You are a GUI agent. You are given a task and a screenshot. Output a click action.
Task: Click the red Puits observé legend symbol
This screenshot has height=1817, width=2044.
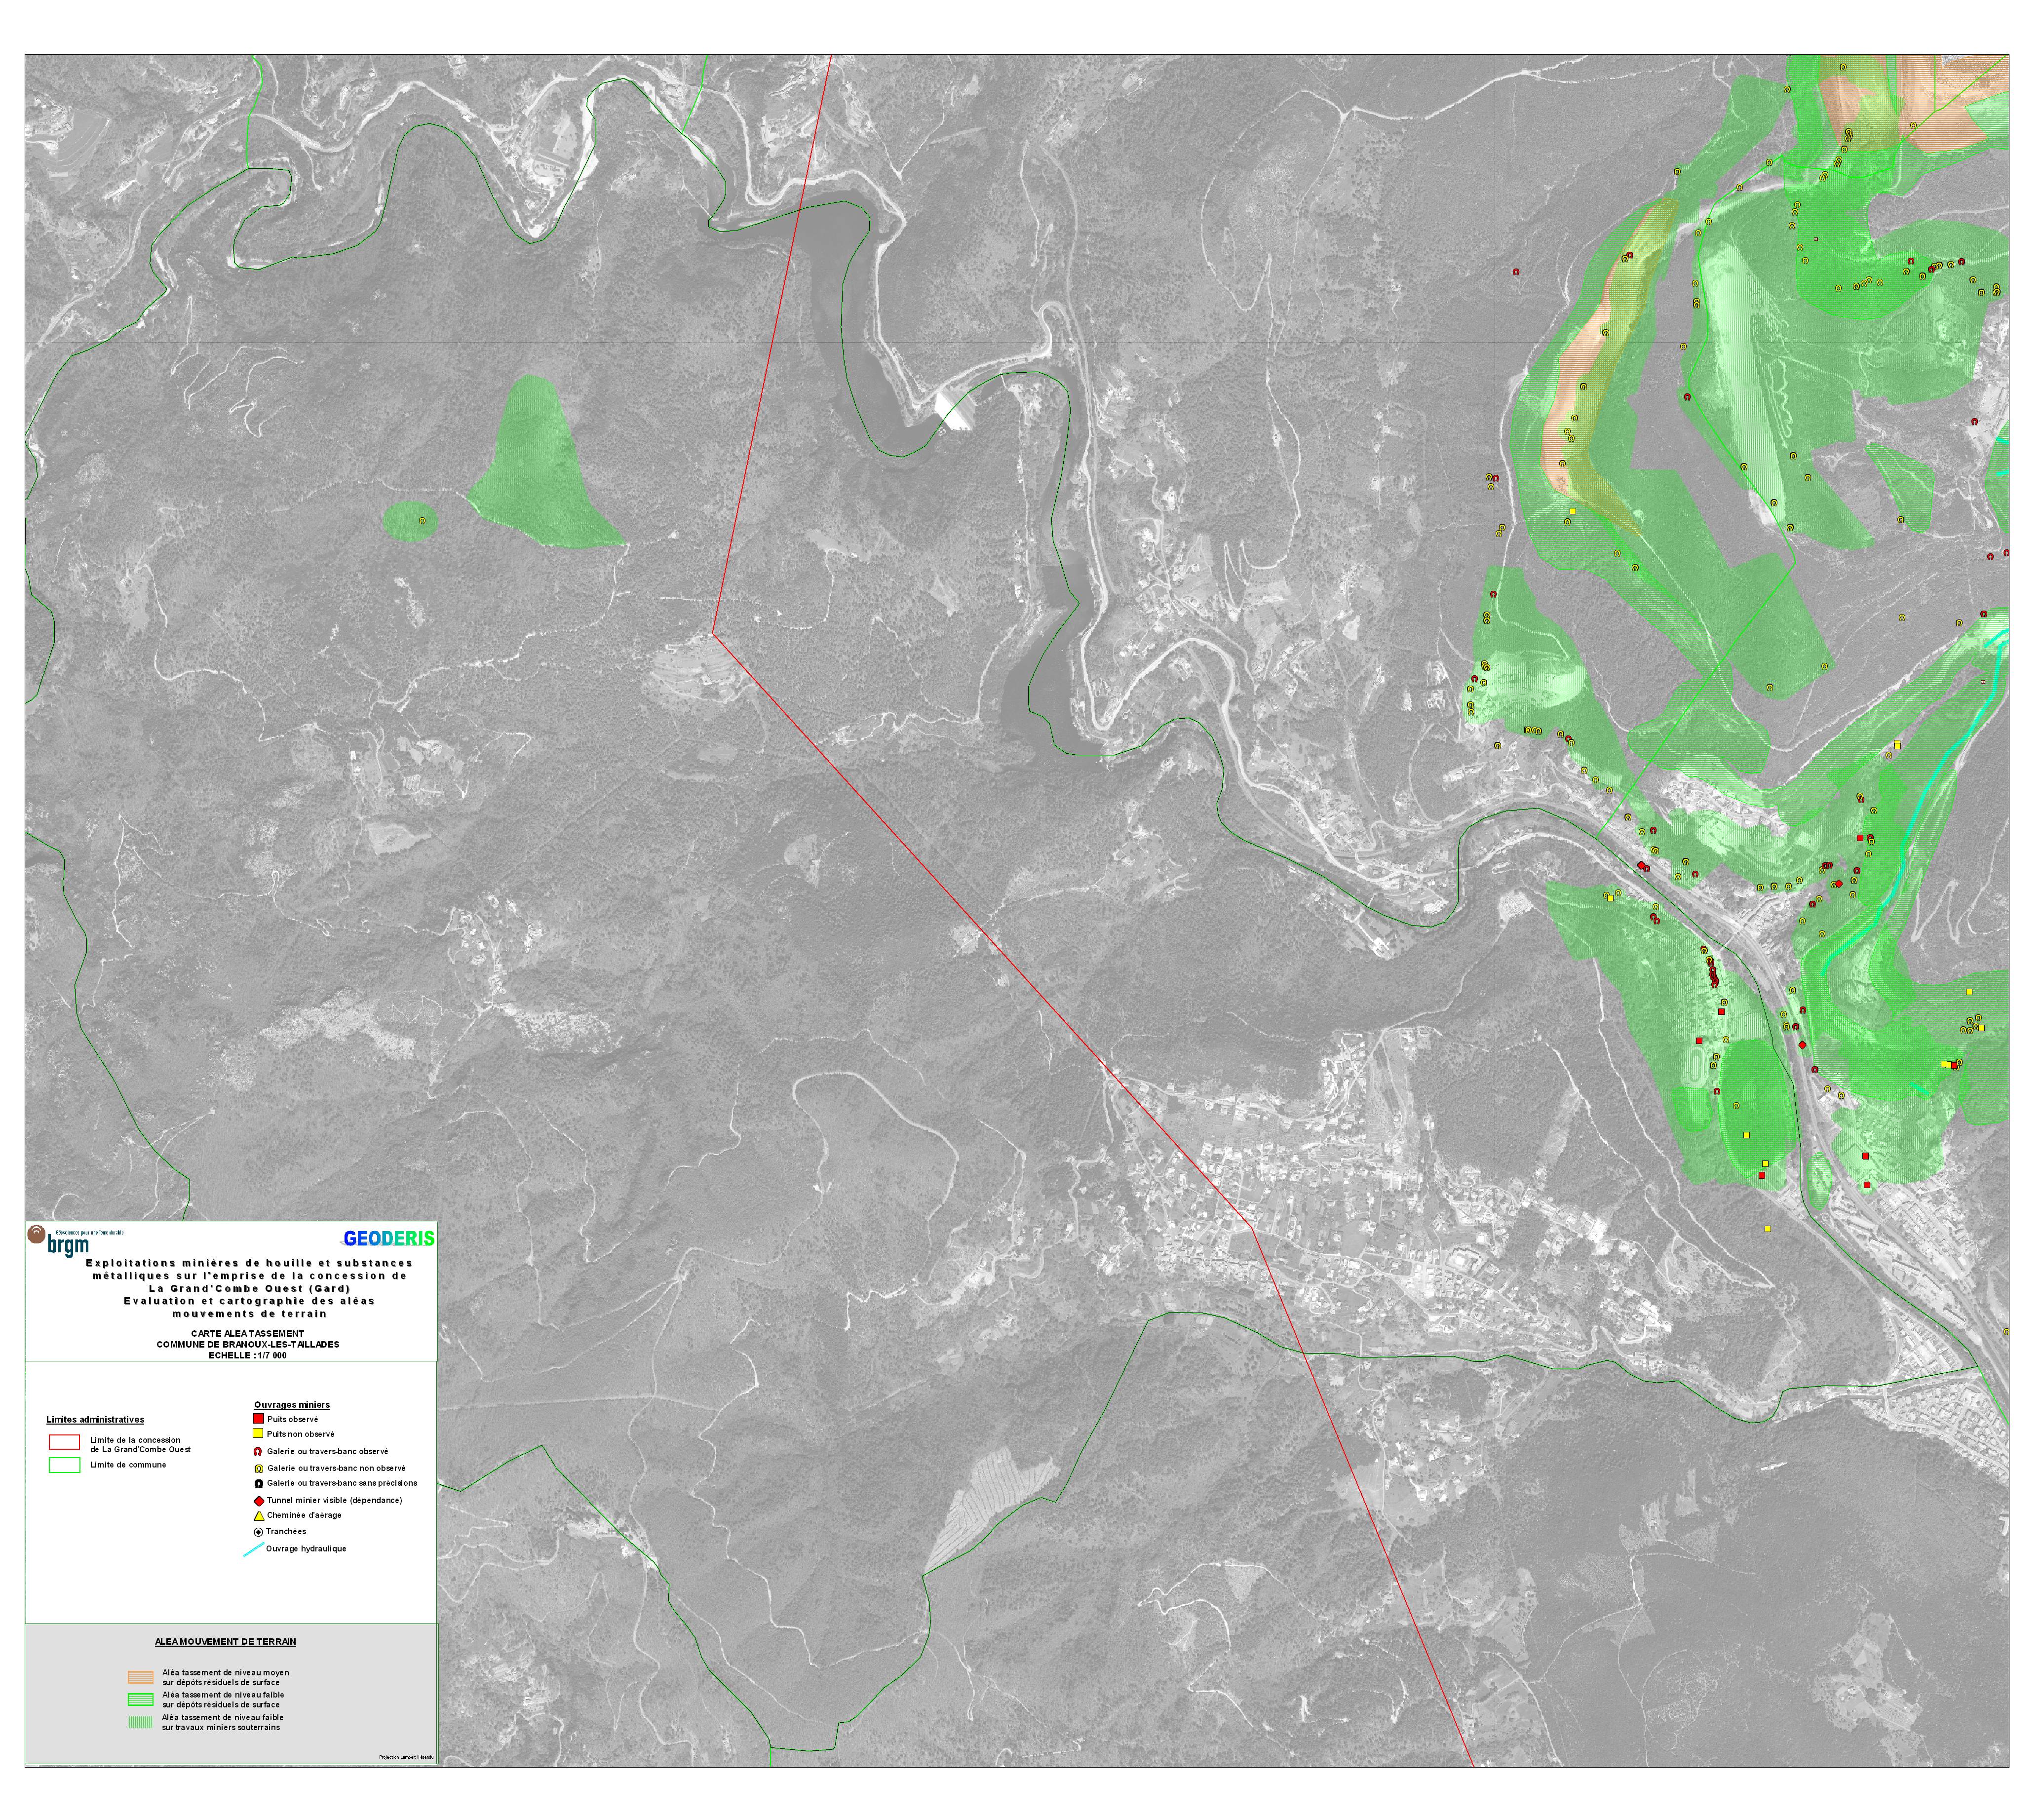tap(258, 1419)
